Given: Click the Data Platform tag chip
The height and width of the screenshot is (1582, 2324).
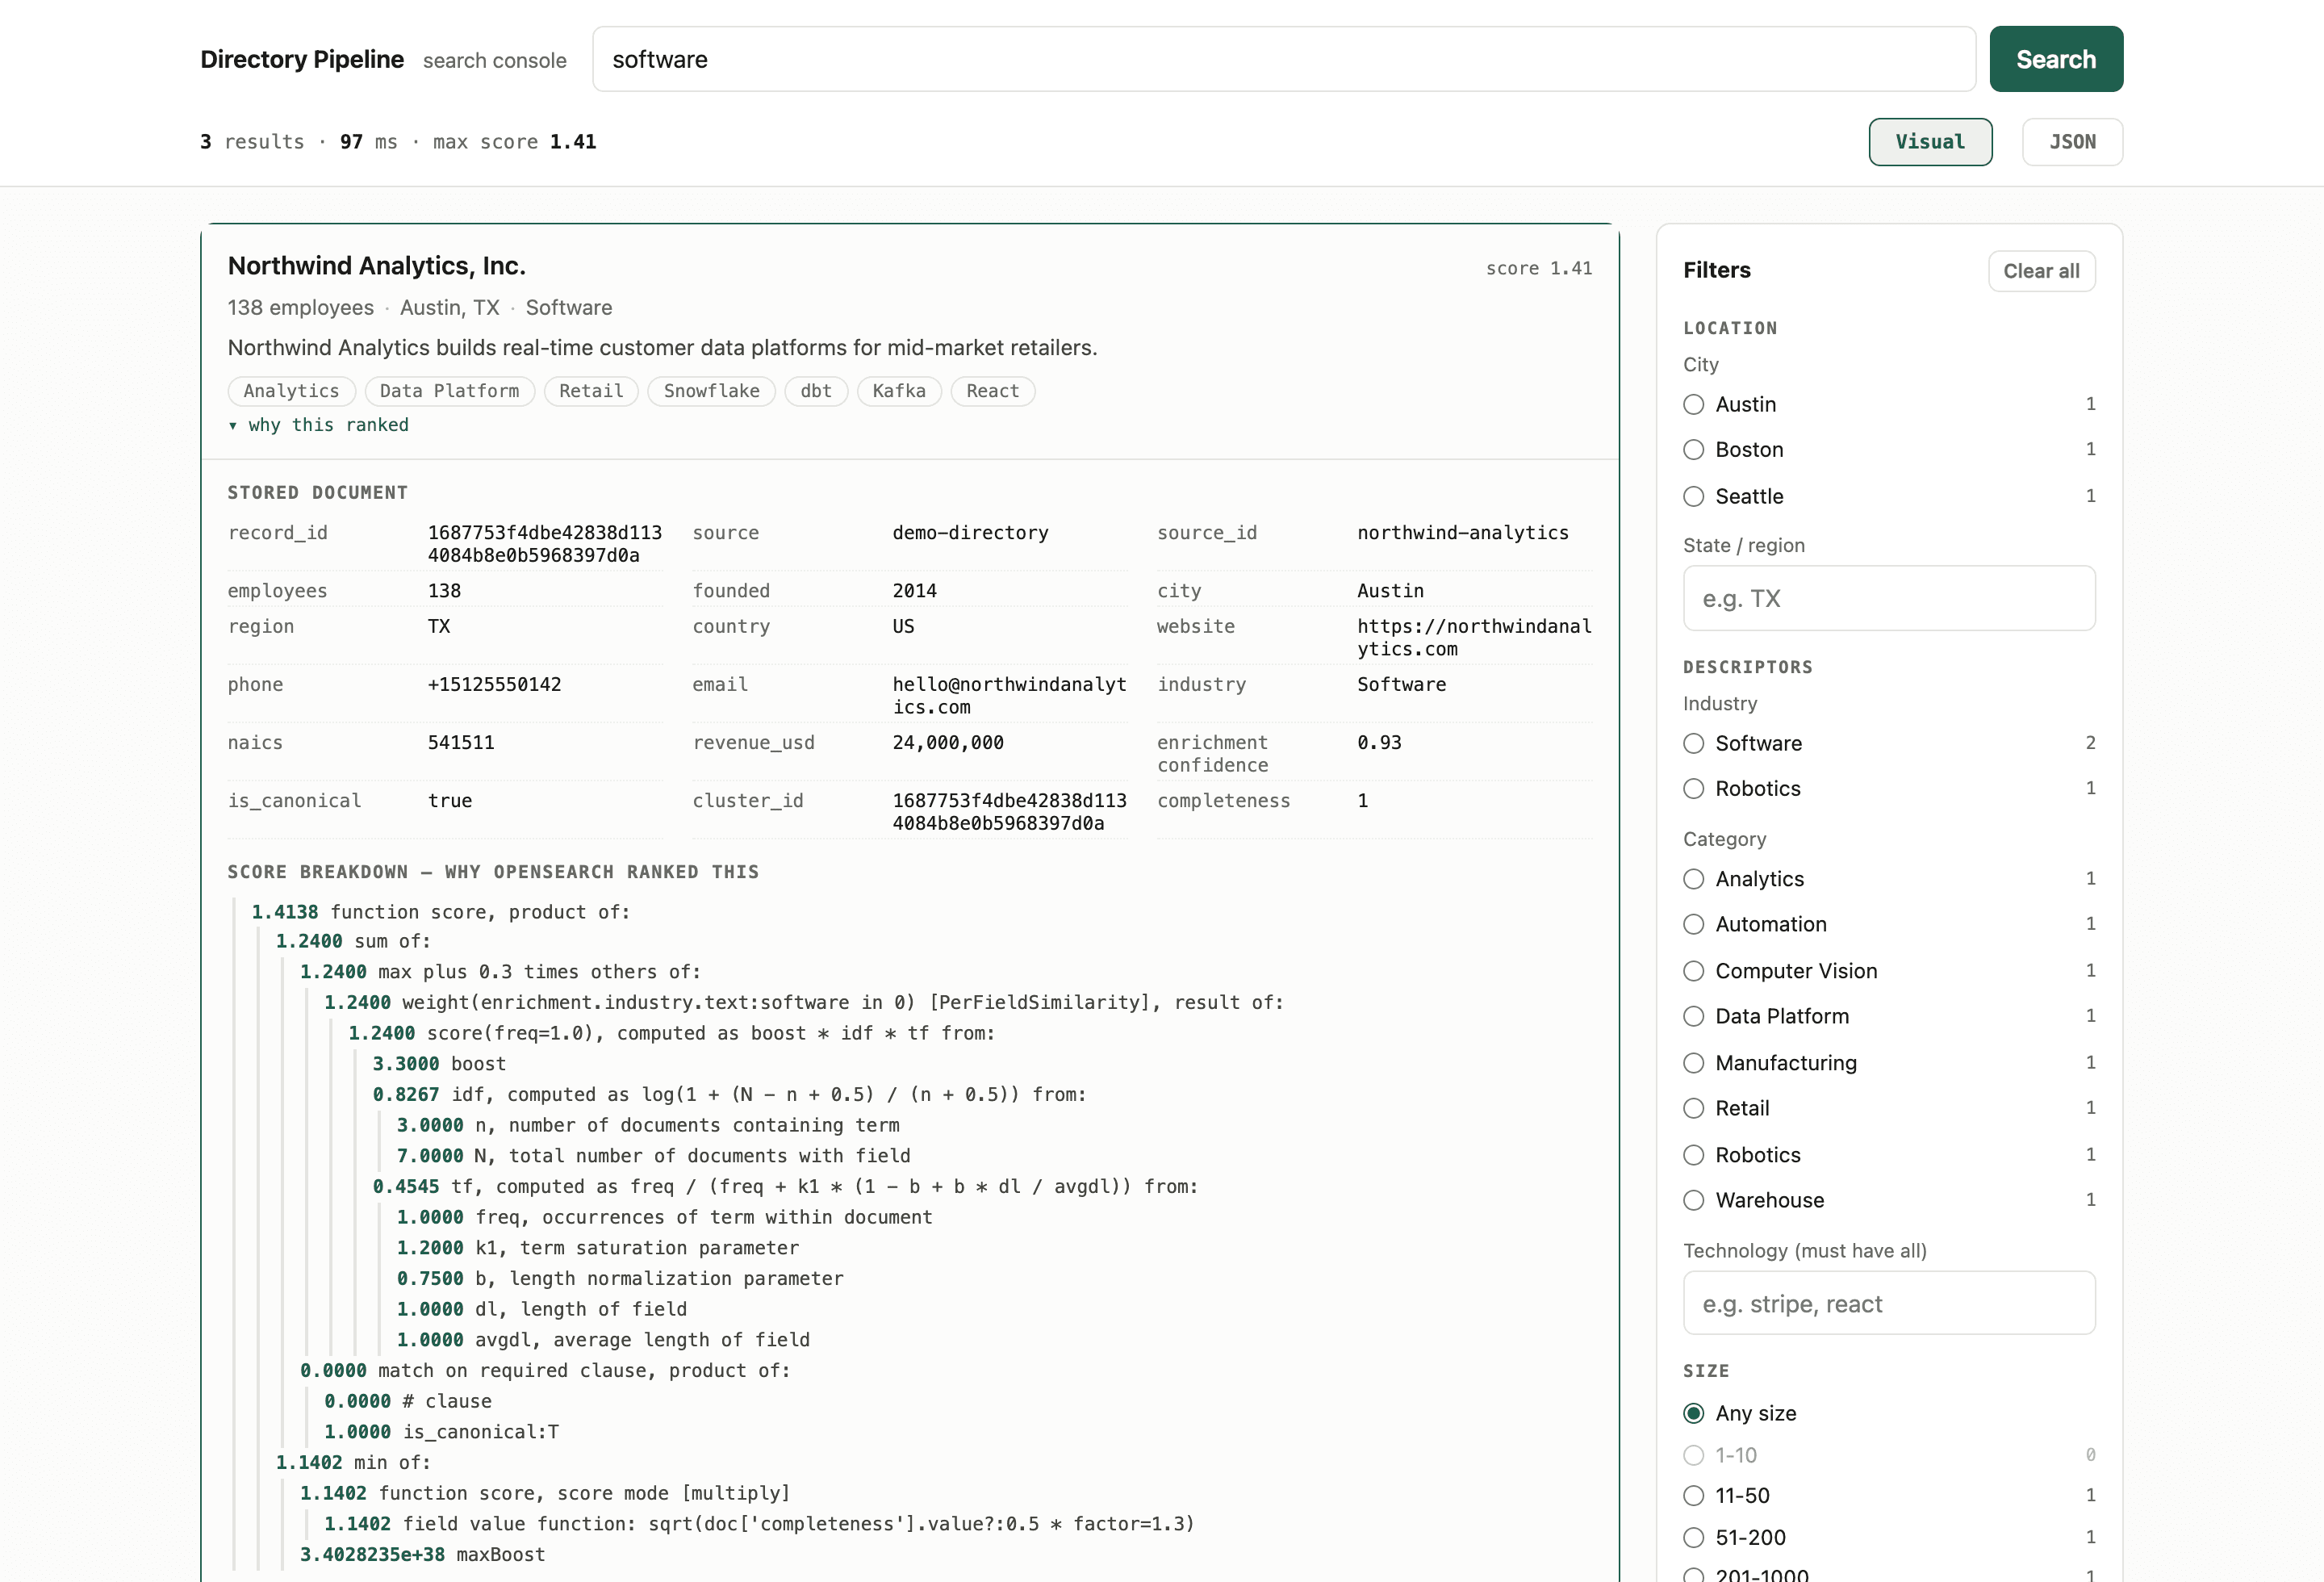Looking at the screenshot, I should (x=449, y=391).
